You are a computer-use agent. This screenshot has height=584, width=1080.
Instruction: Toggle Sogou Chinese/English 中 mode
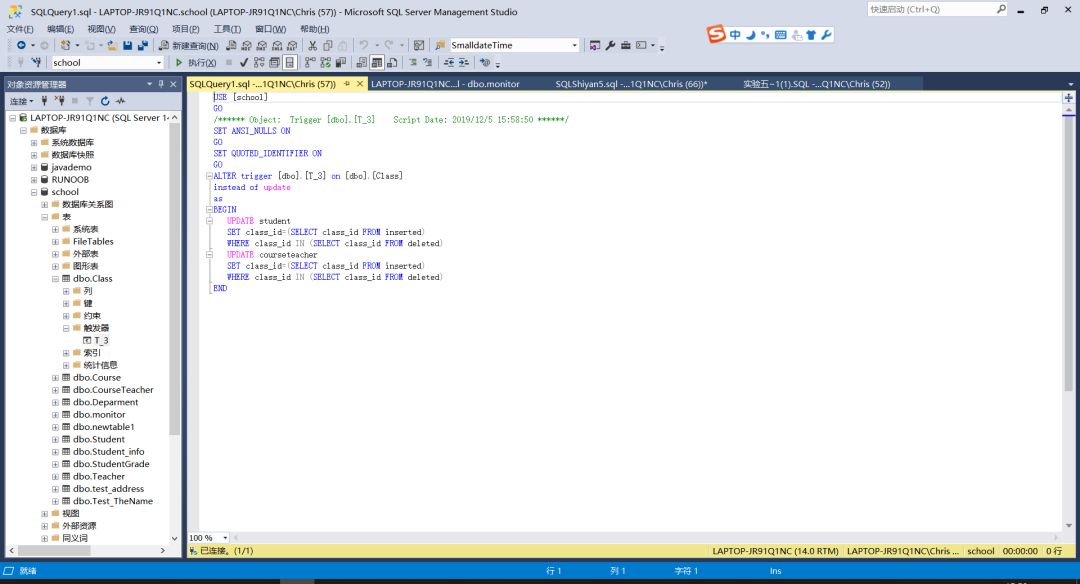tap(735, 35)
